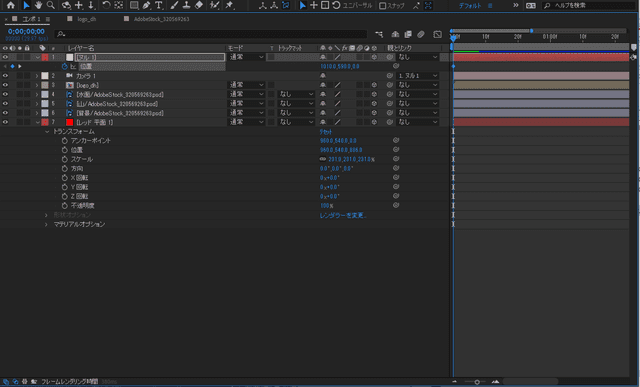Click the デフォルト workspace label

[x=470, y=6]
